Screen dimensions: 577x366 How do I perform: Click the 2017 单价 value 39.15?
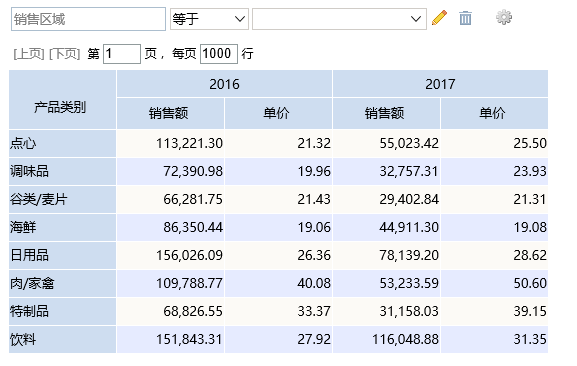530,311
